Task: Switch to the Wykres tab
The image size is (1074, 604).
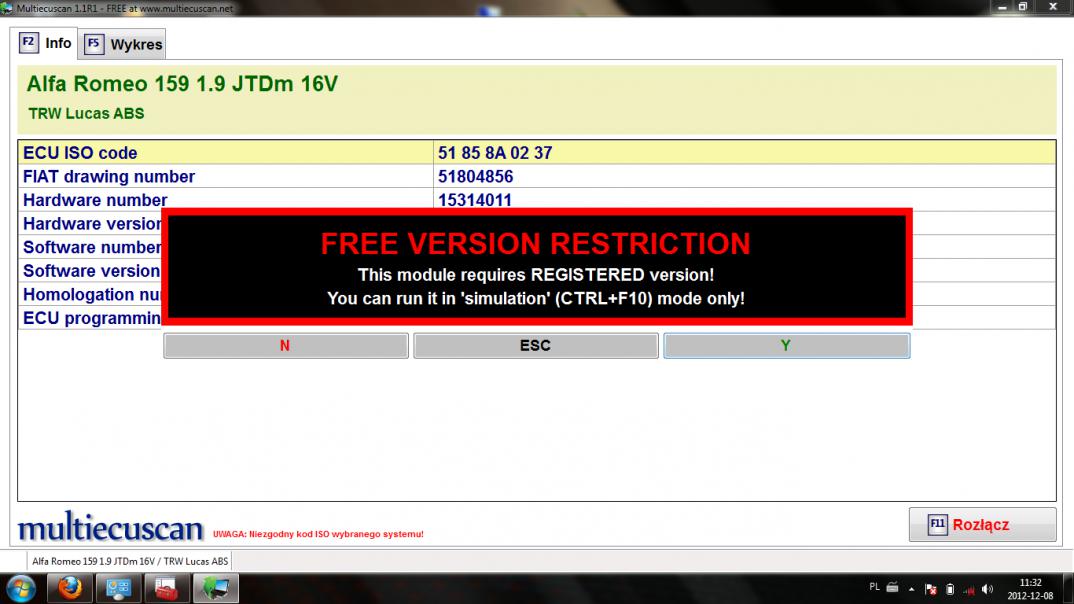Action: 123,45
